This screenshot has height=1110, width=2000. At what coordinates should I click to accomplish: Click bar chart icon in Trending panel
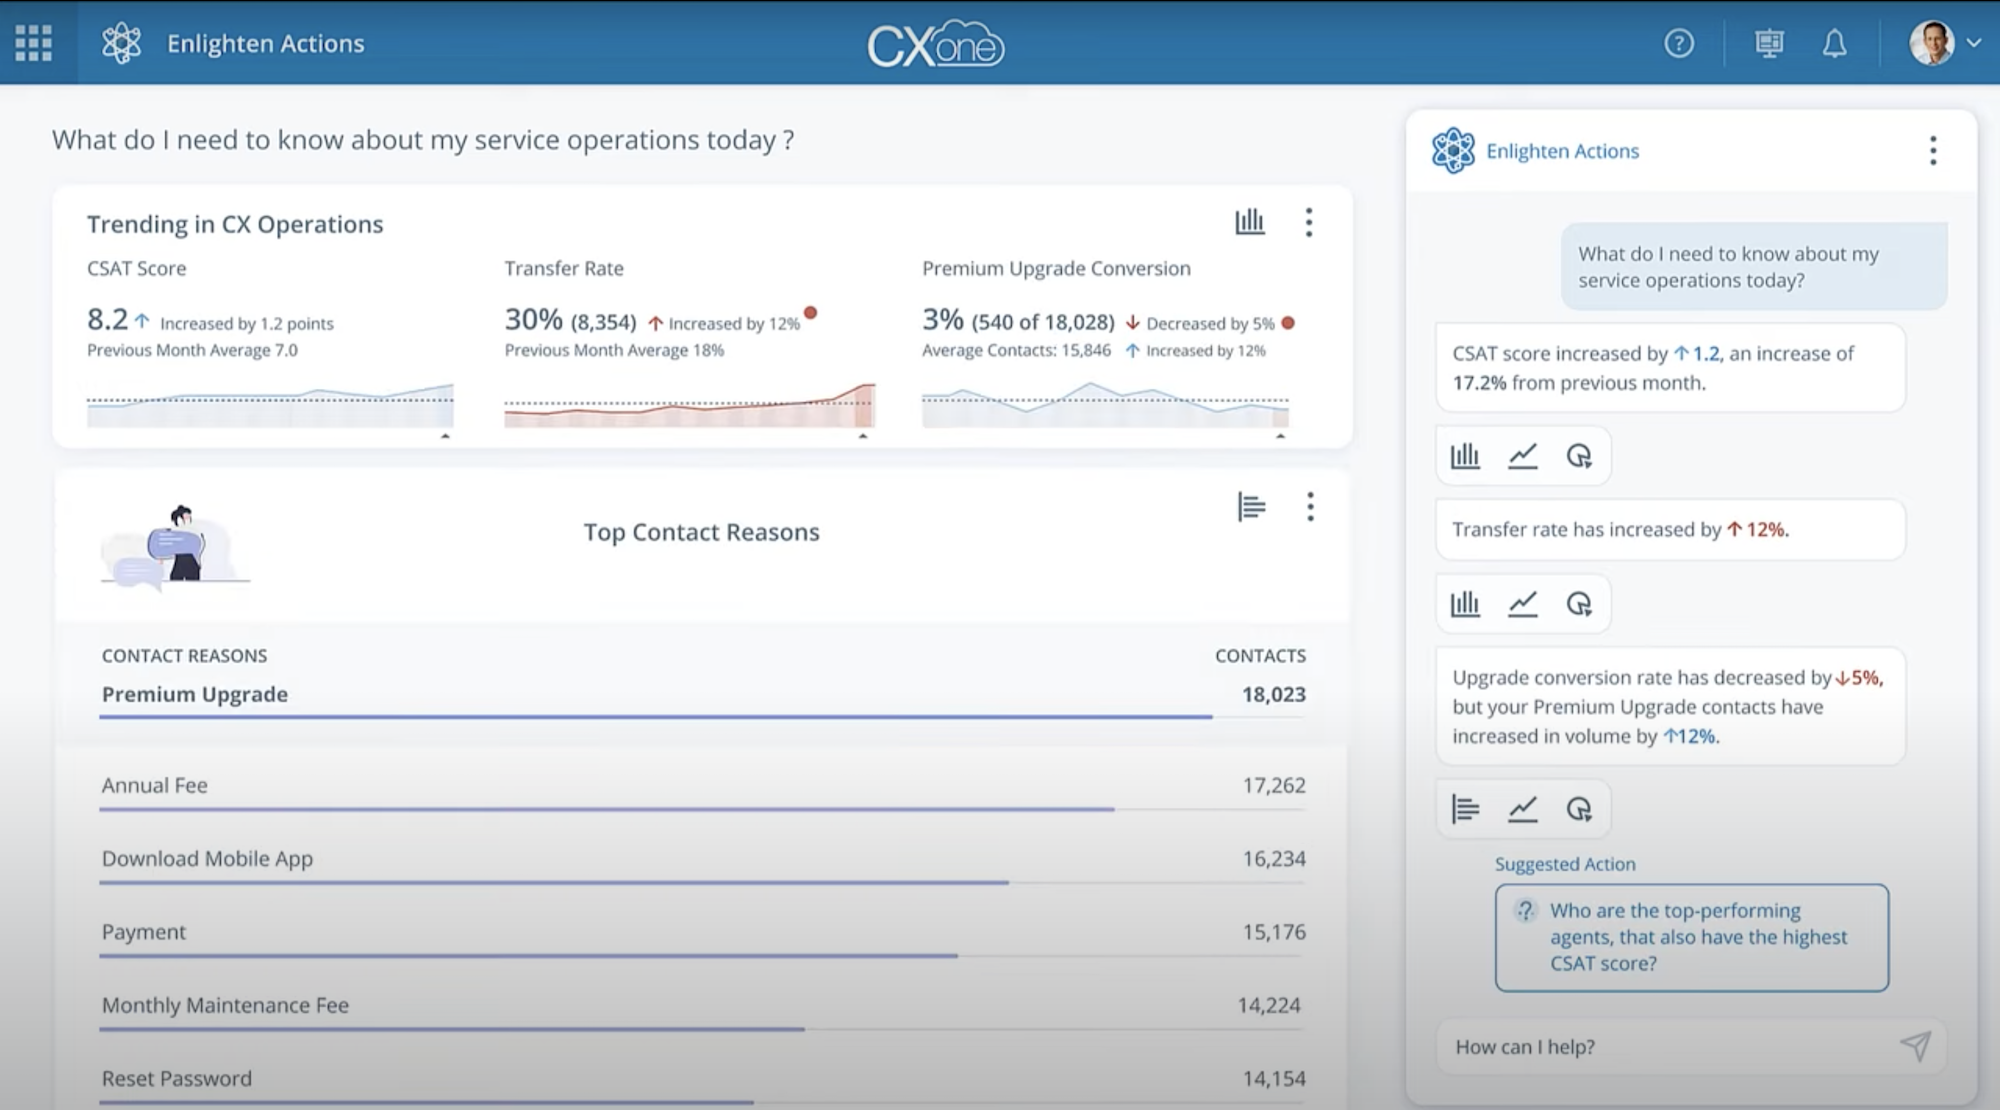(x=1250, y=222)
